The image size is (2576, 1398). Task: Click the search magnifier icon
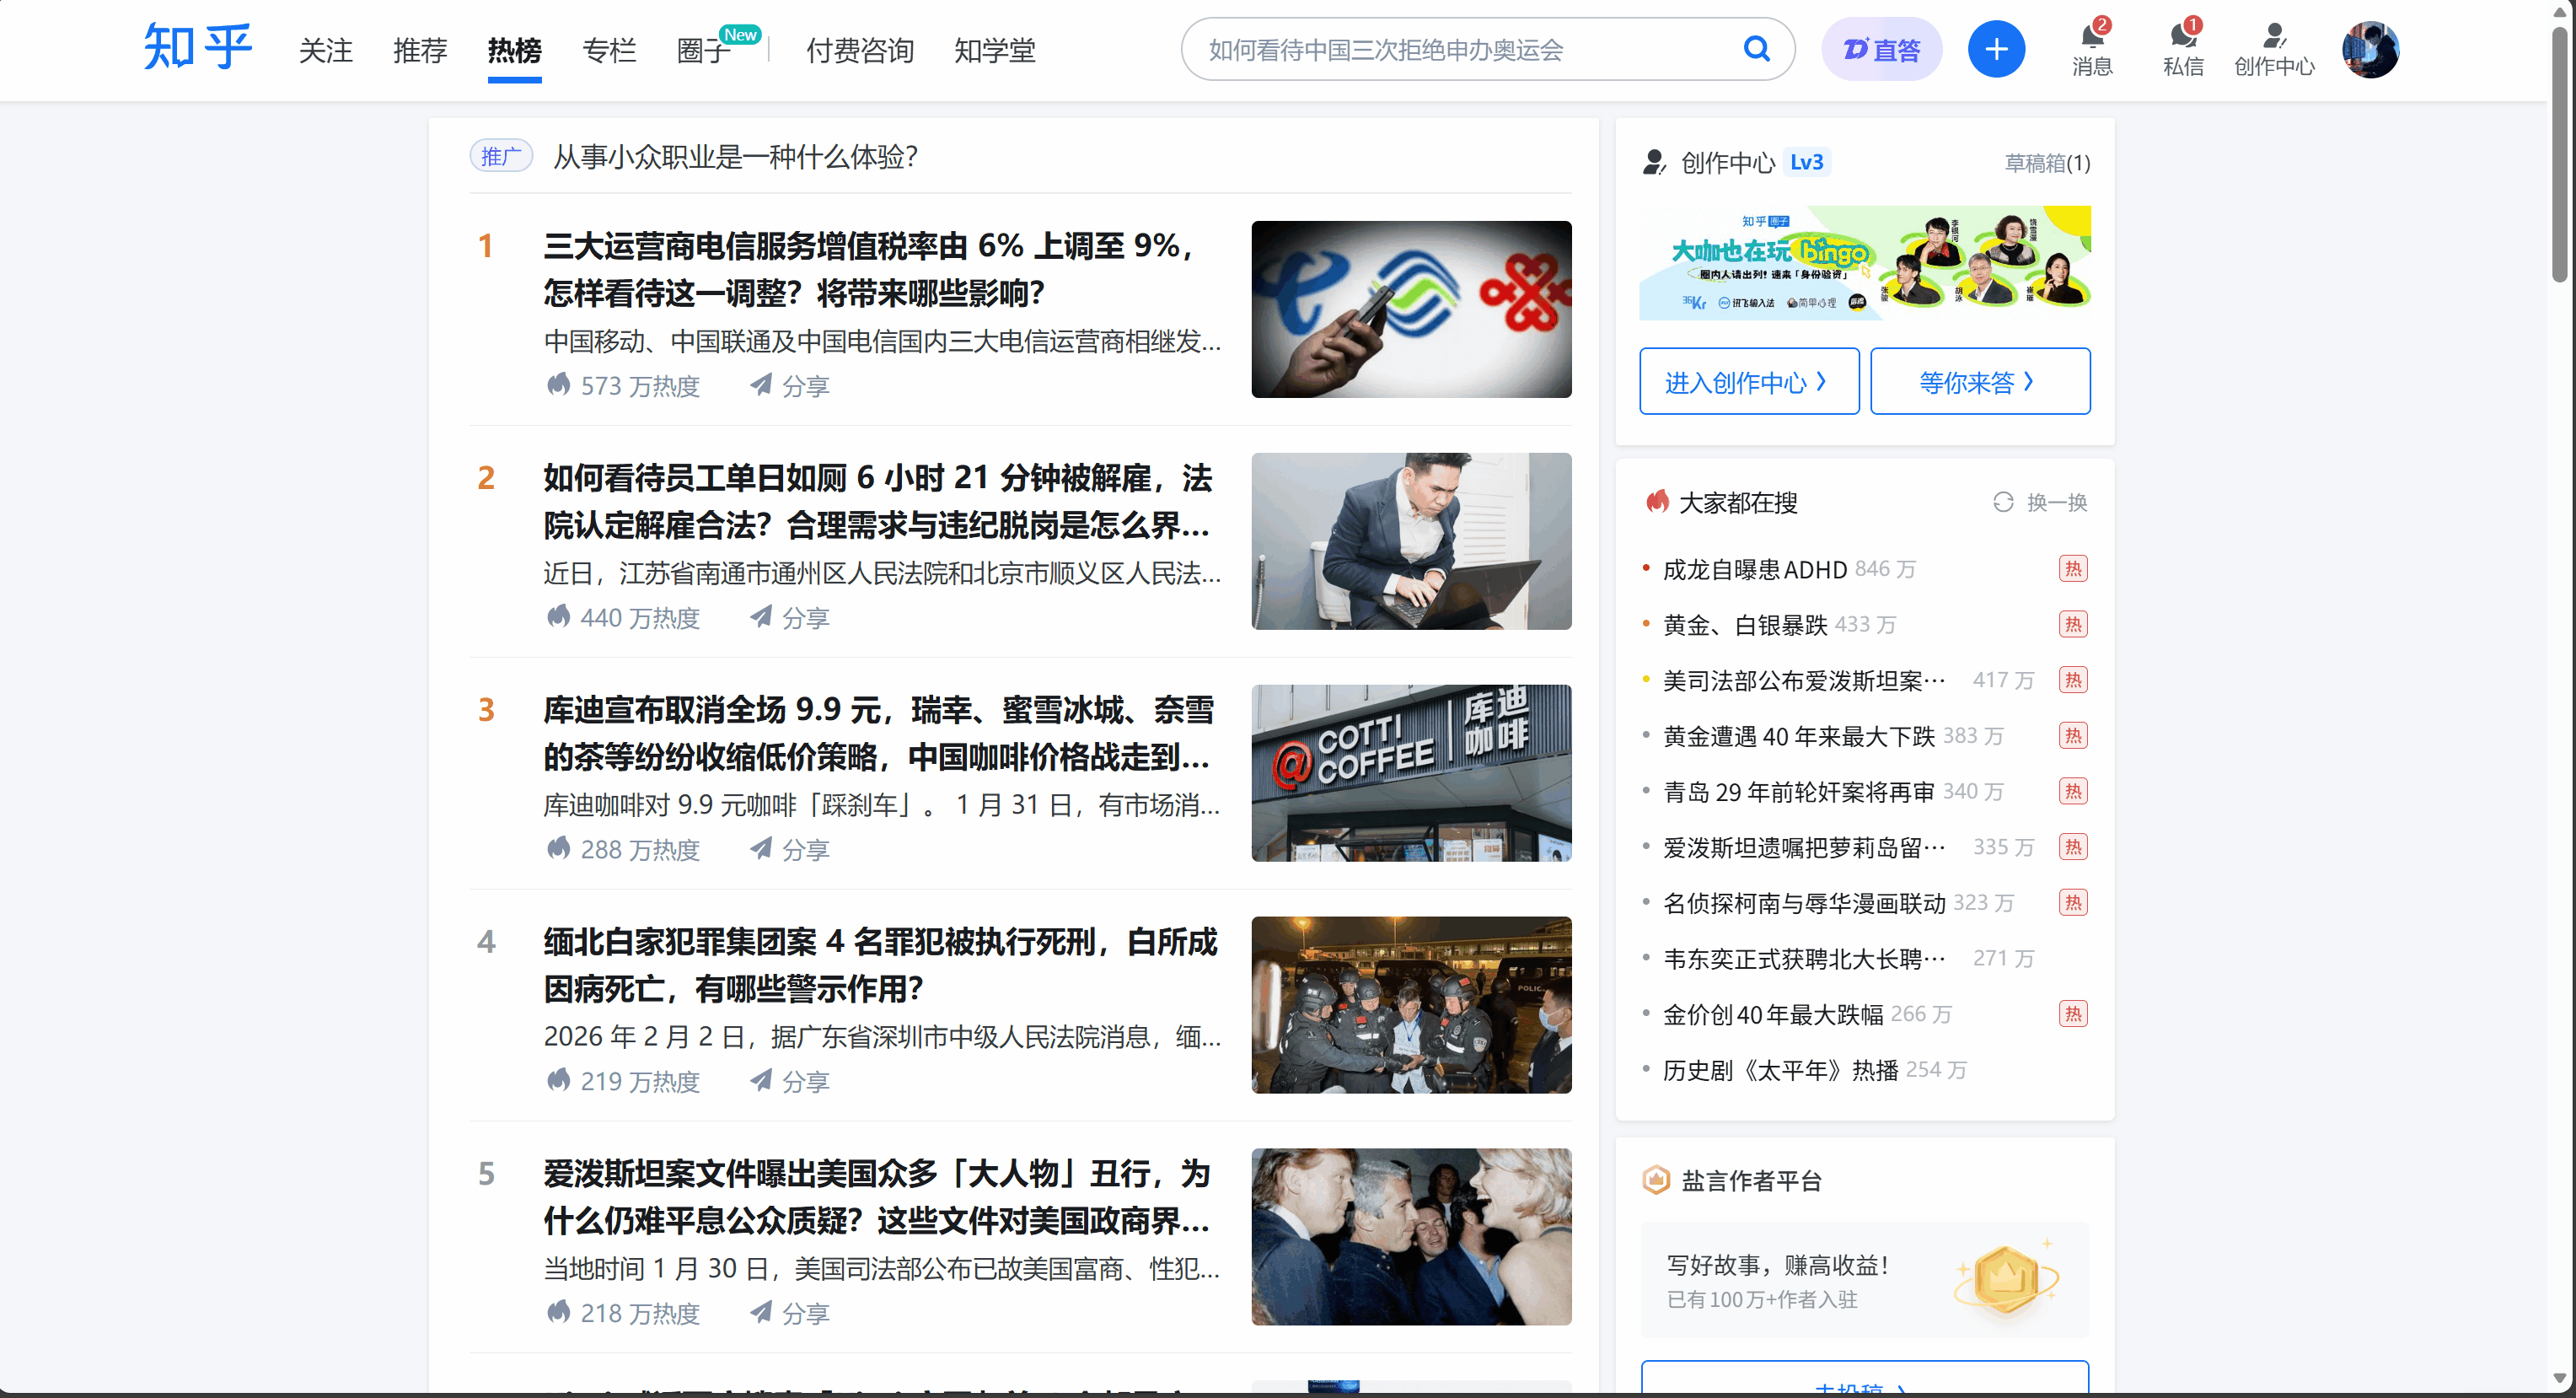1757,48
